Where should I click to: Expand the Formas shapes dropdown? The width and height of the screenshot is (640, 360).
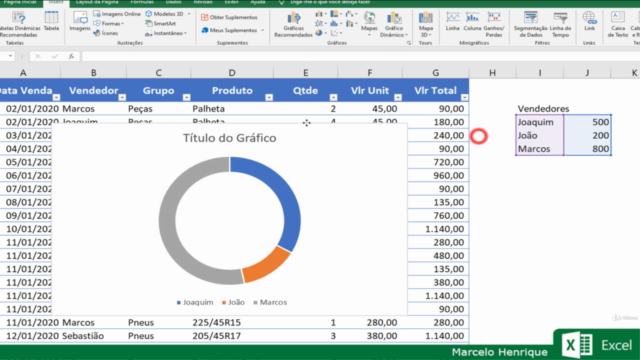(123, 24)
